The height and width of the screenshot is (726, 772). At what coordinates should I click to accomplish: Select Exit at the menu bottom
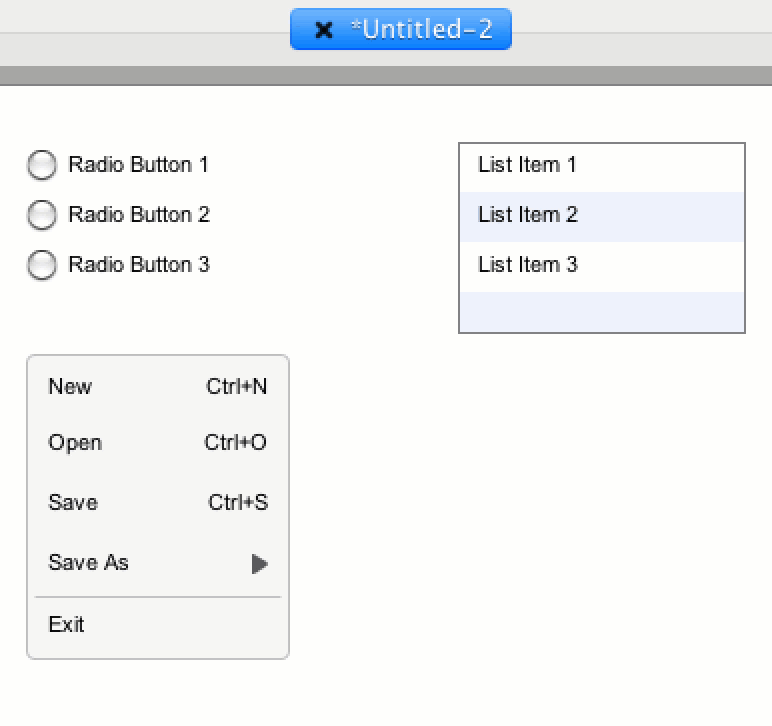click(66, 625)
